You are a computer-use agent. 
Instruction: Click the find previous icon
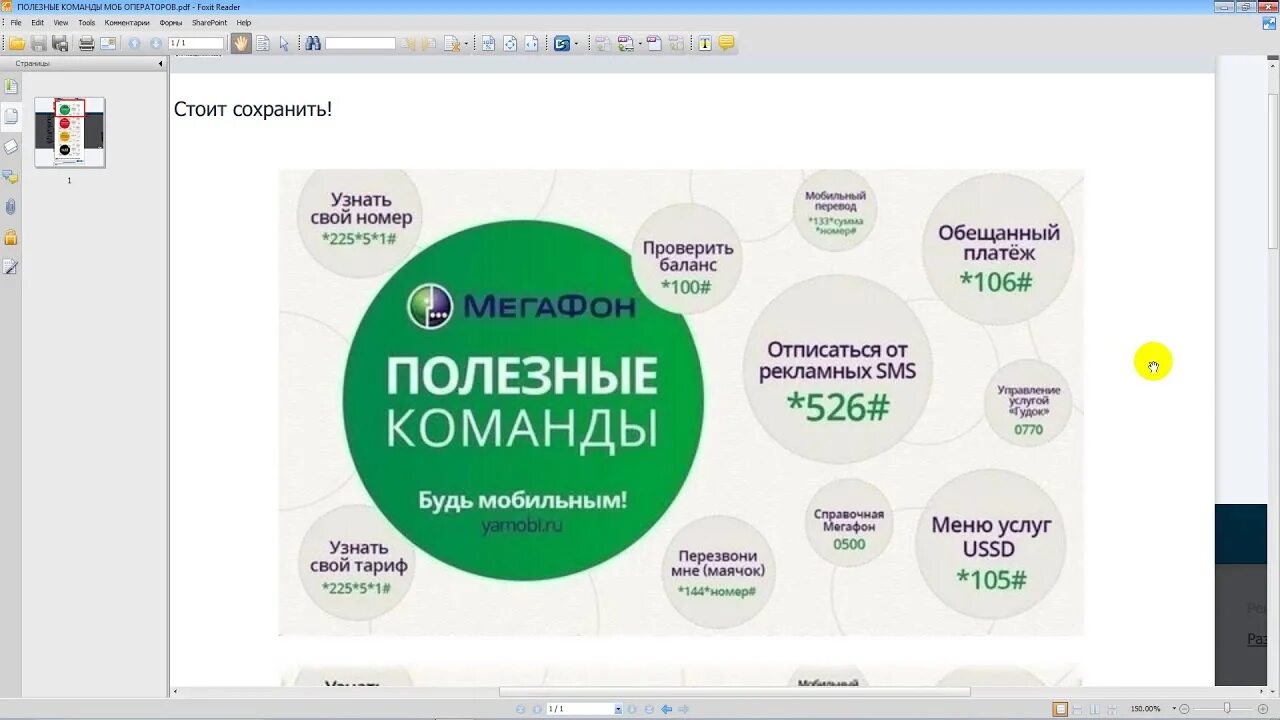pos(409,43)
